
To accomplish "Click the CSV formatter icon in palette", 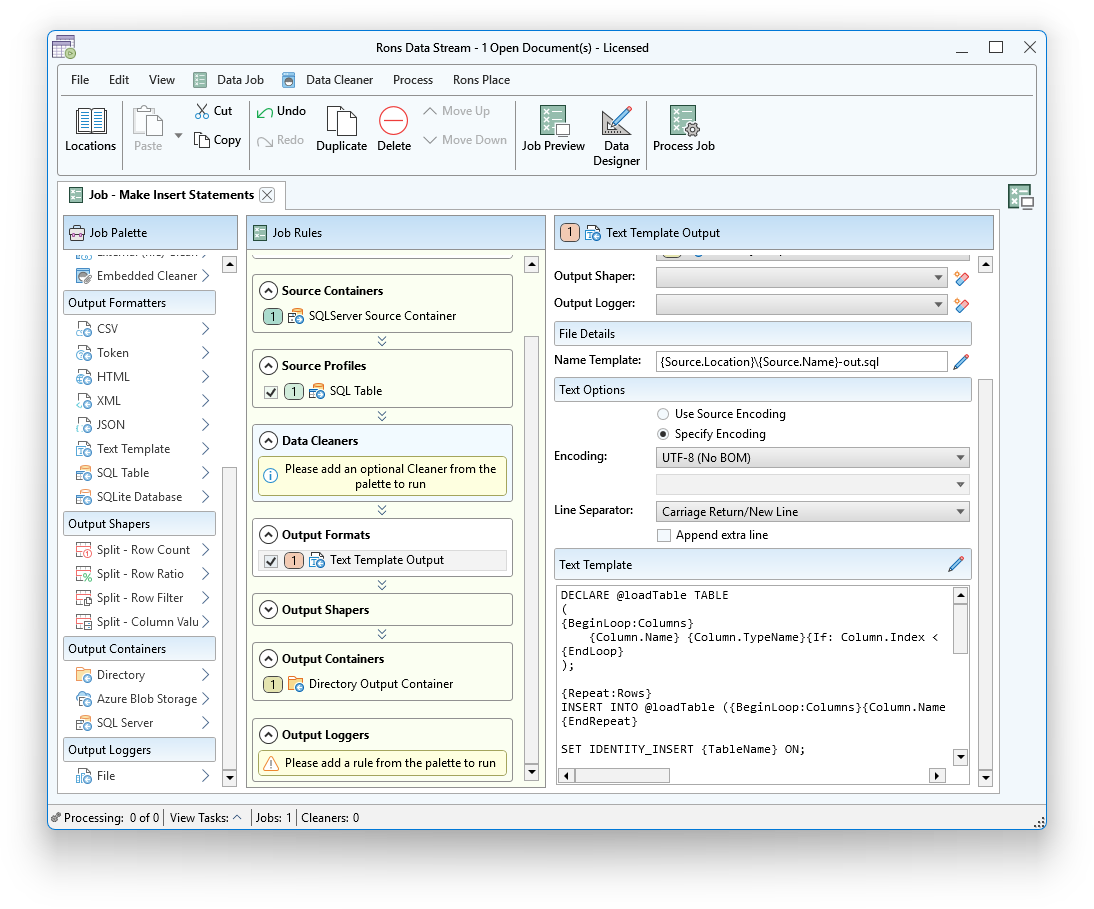I will [x=84, y=329].
